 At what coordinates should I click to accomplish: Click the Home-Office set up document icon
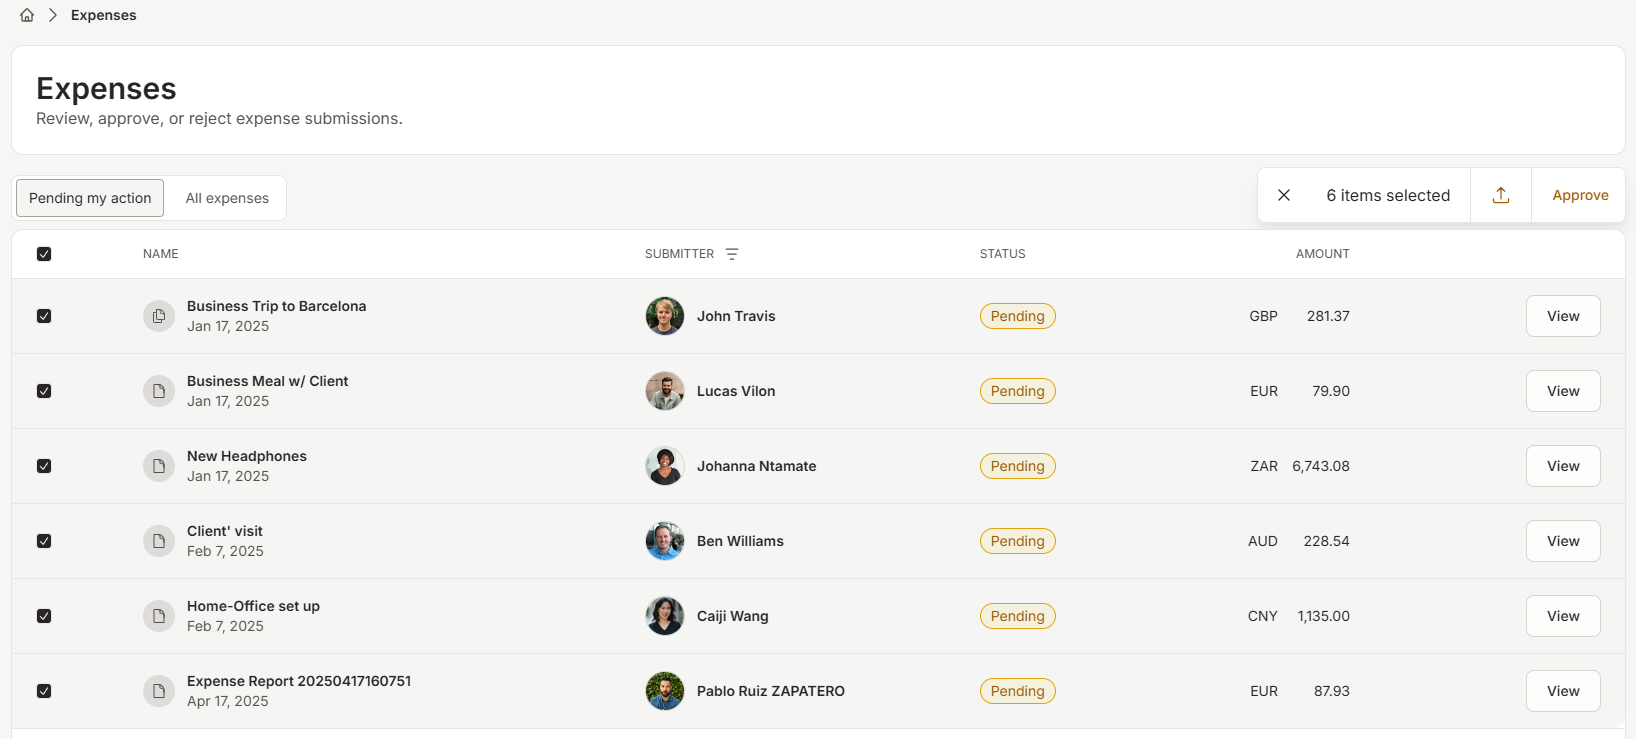(159, 616)
